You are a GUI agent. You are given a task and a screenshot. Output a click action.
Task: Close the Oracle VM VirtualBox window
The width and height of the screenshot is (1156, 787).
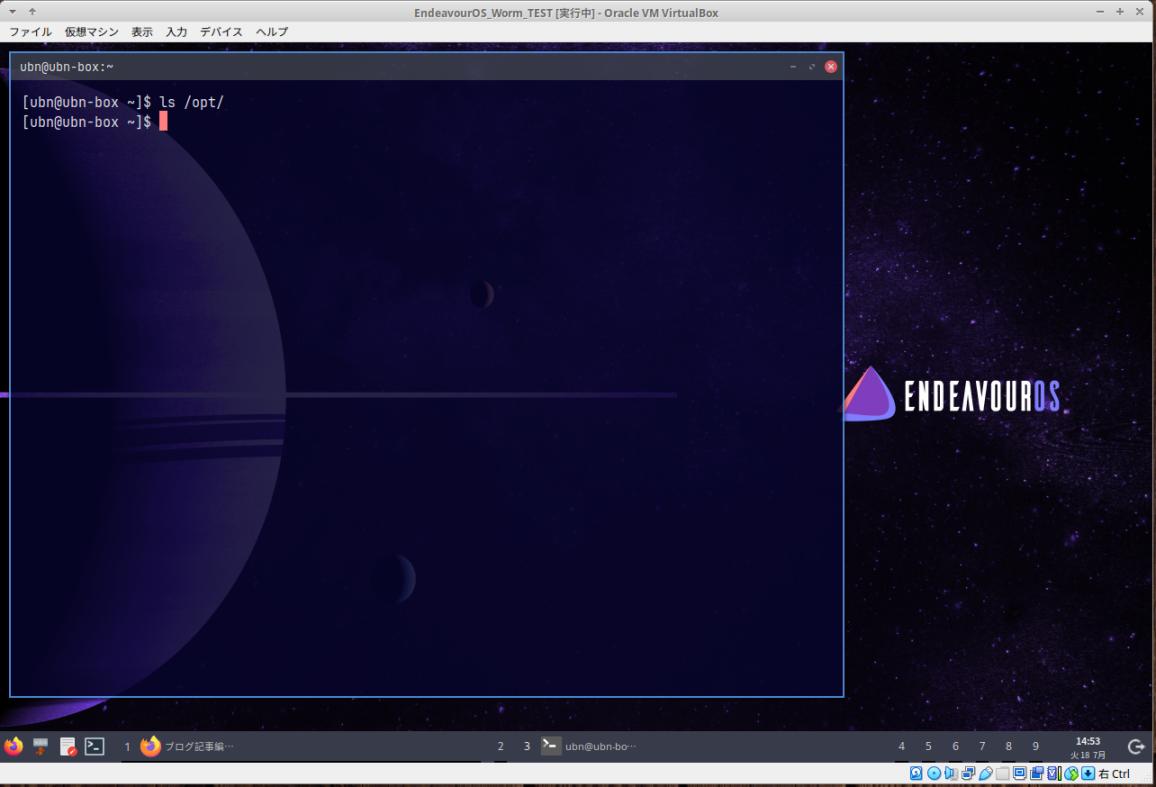(1140, 12)
